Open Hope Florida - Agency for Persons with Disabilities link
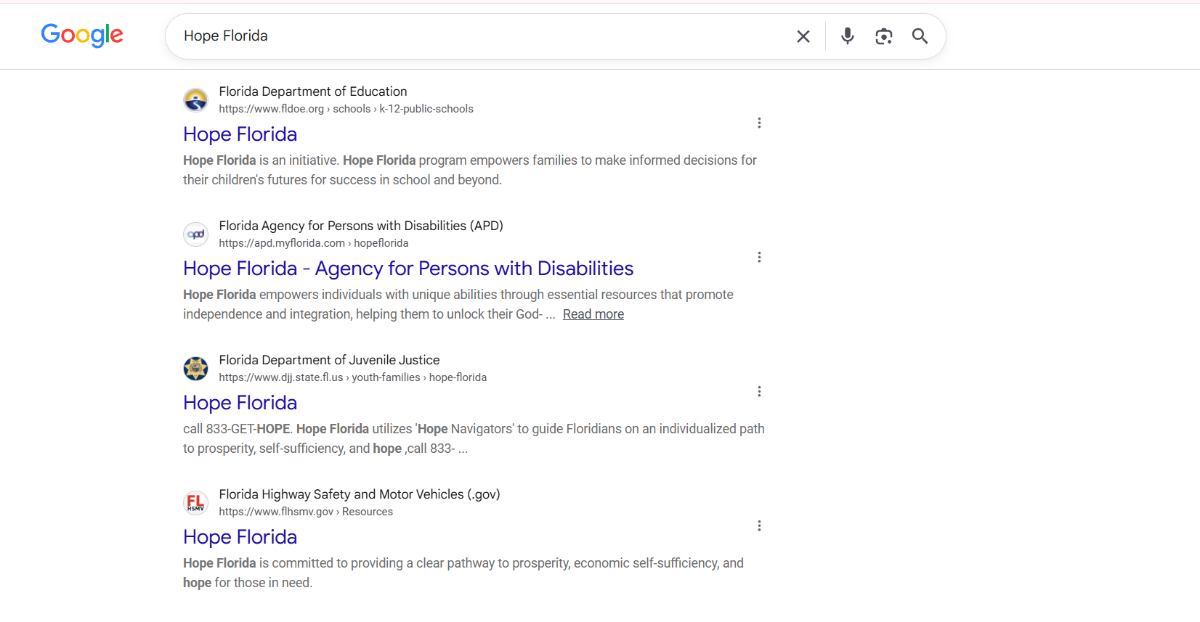This screenshot has height=622, width=1200. click(x=408, y=268)
